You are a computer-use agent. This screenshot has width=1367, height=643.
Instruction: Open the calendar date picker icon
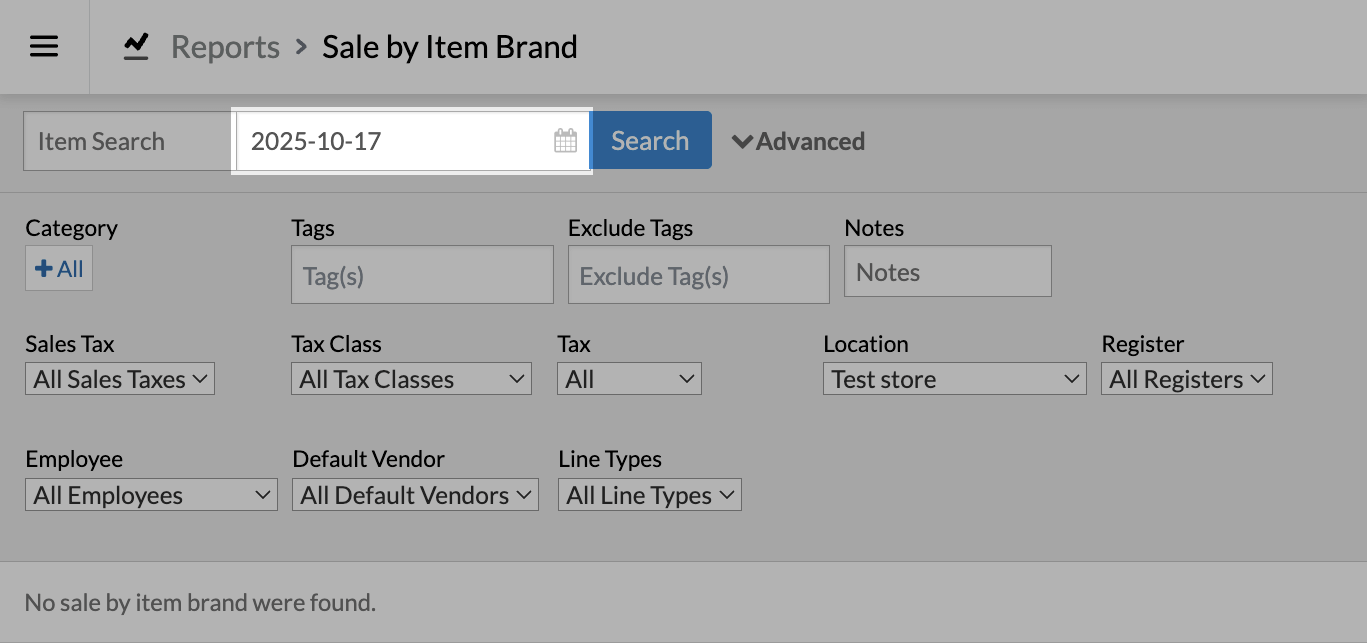[565, 141]
